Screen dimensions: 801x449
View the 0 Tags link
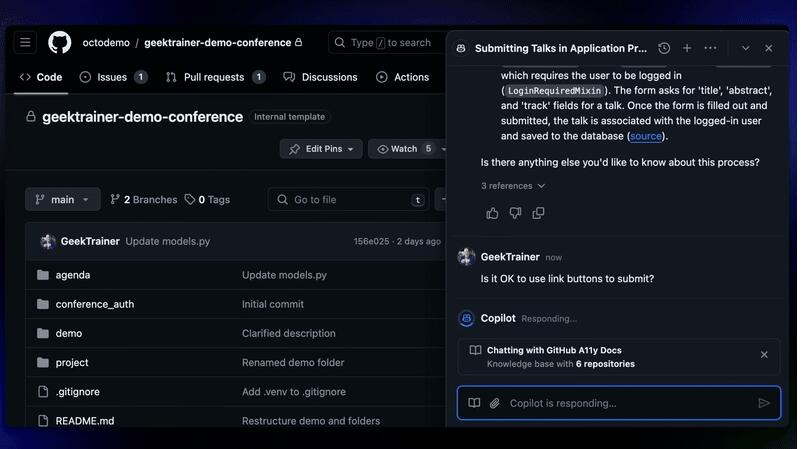207,200
